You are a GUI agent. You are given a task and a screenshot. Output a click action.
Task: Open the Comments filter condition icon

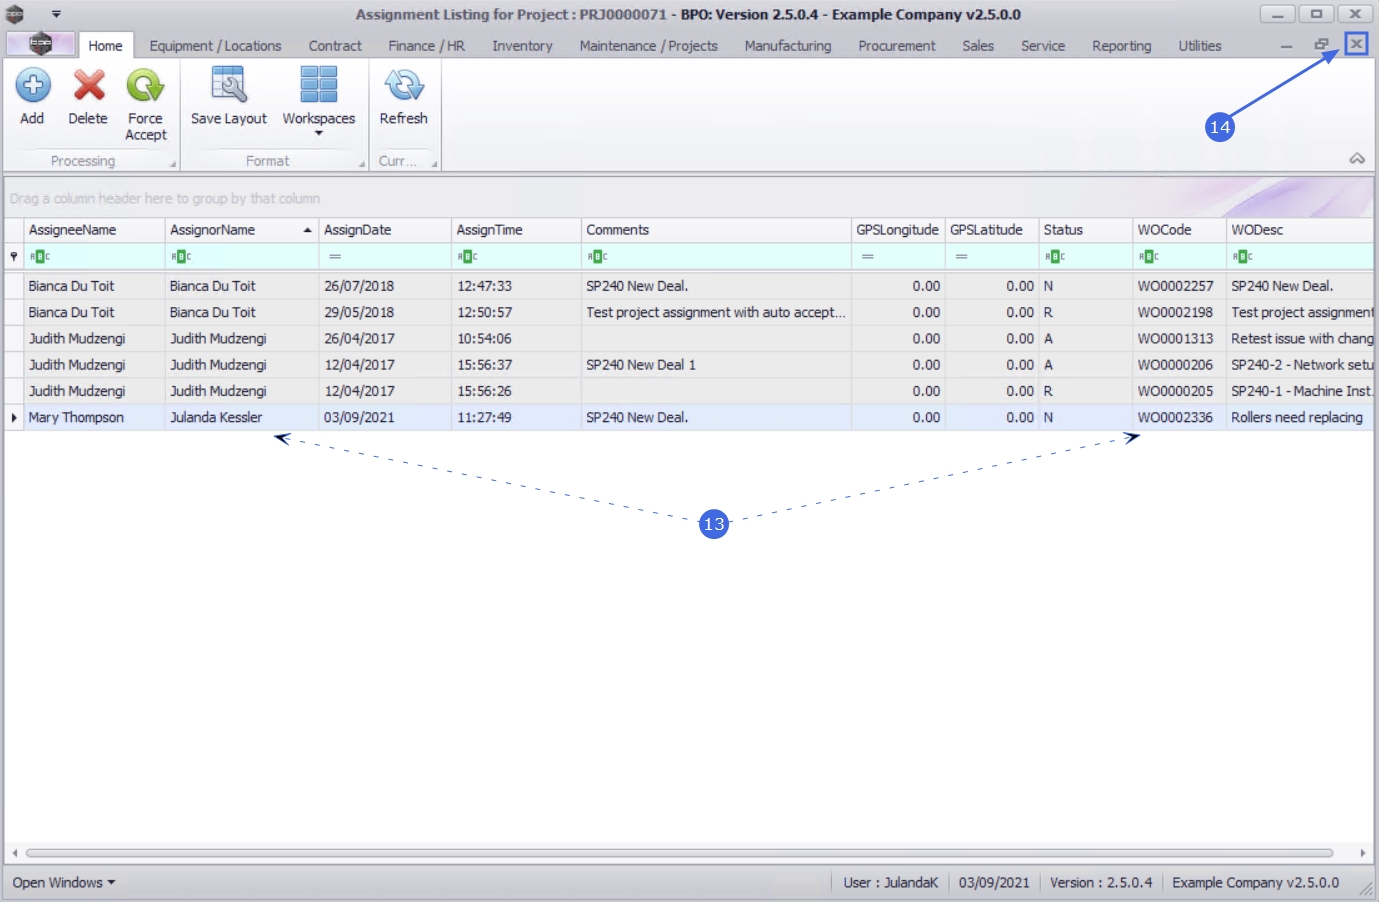[598, 257]
